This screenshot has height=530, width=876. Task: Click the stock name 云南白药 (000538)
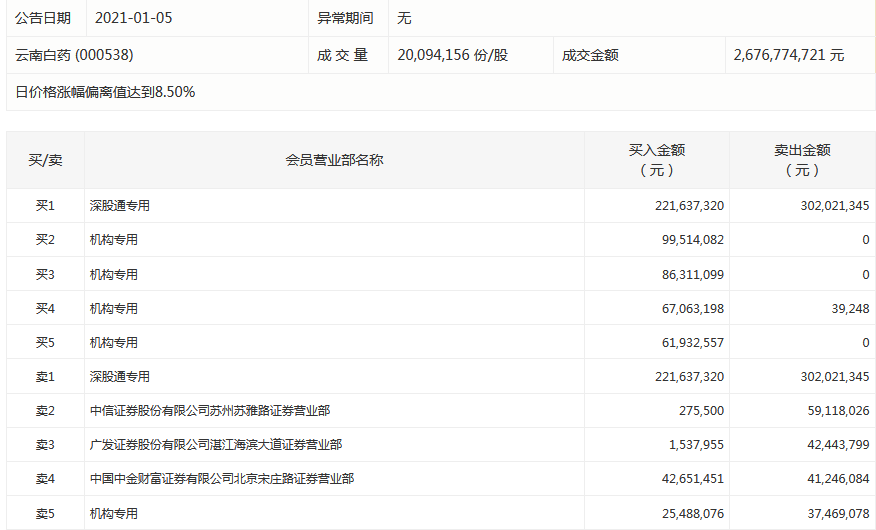click(x=74, y=55)
